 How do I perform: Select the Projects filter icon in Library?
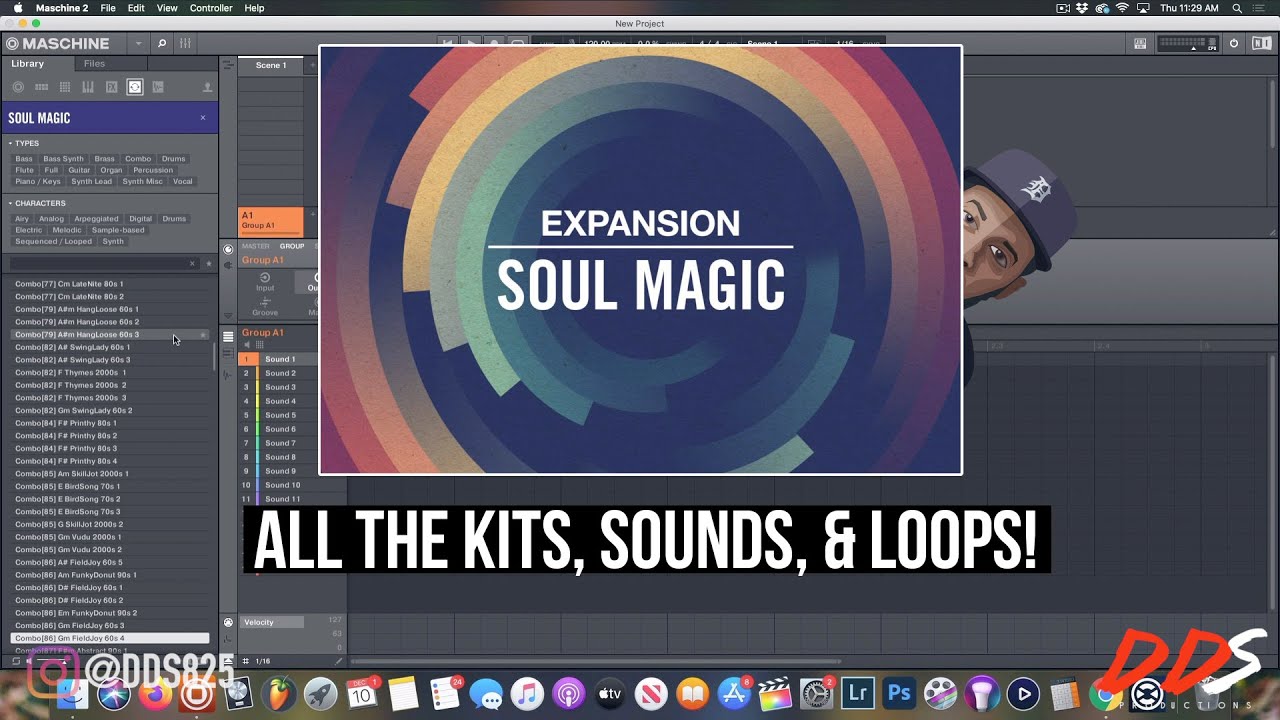[x=18, y=87]
